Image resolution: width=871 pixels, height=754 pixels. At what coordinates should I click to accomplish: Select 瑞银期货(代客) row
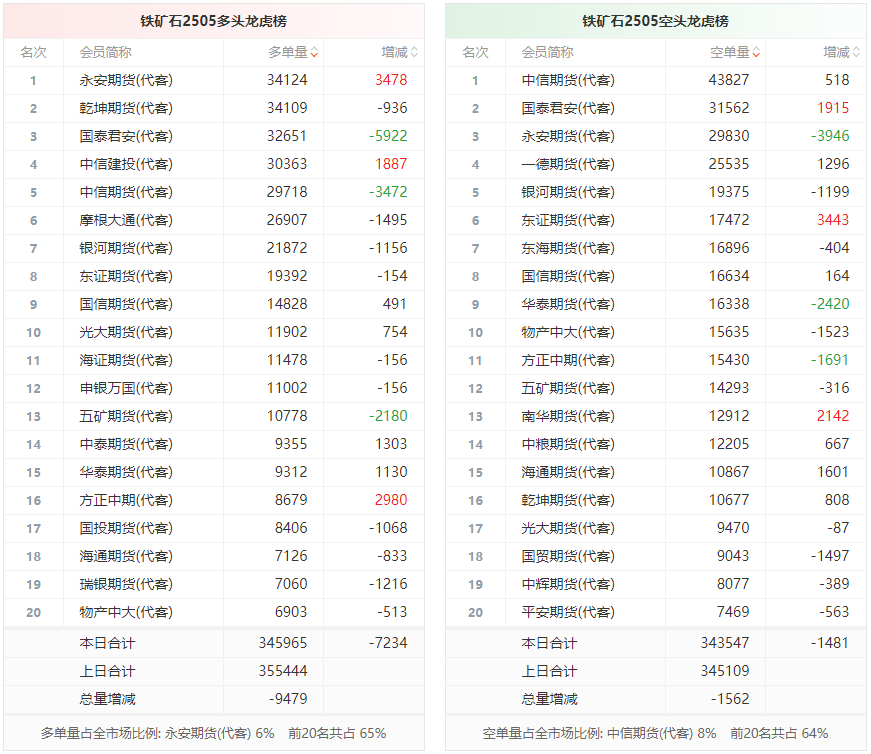pyautogui.click(x=214, y=585)
